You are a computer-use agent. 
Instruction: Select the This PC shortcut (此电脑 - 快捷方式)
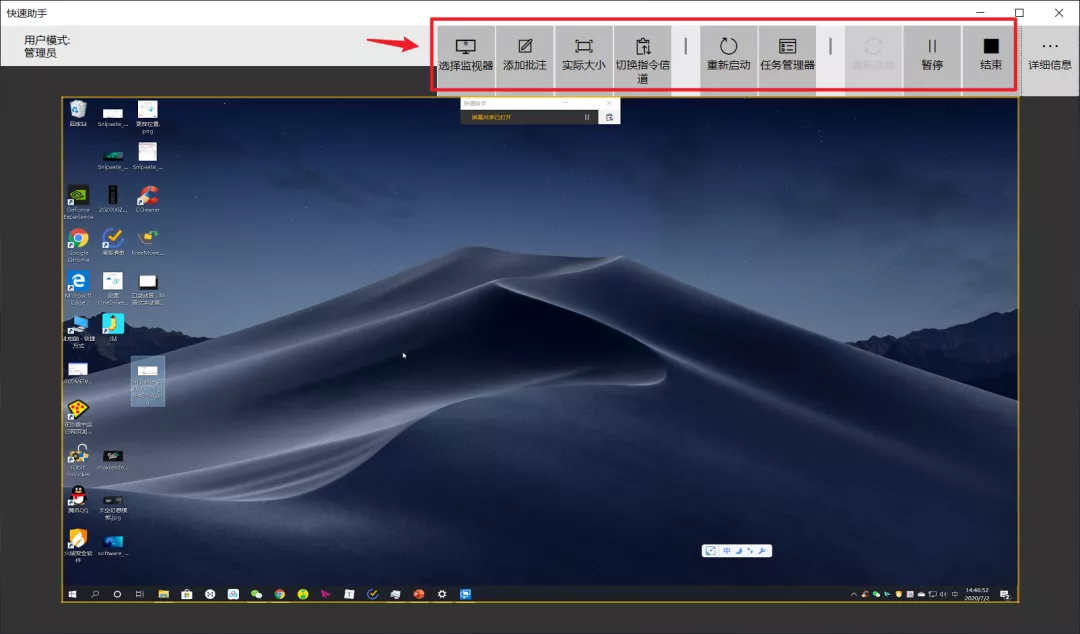(78, 331)
